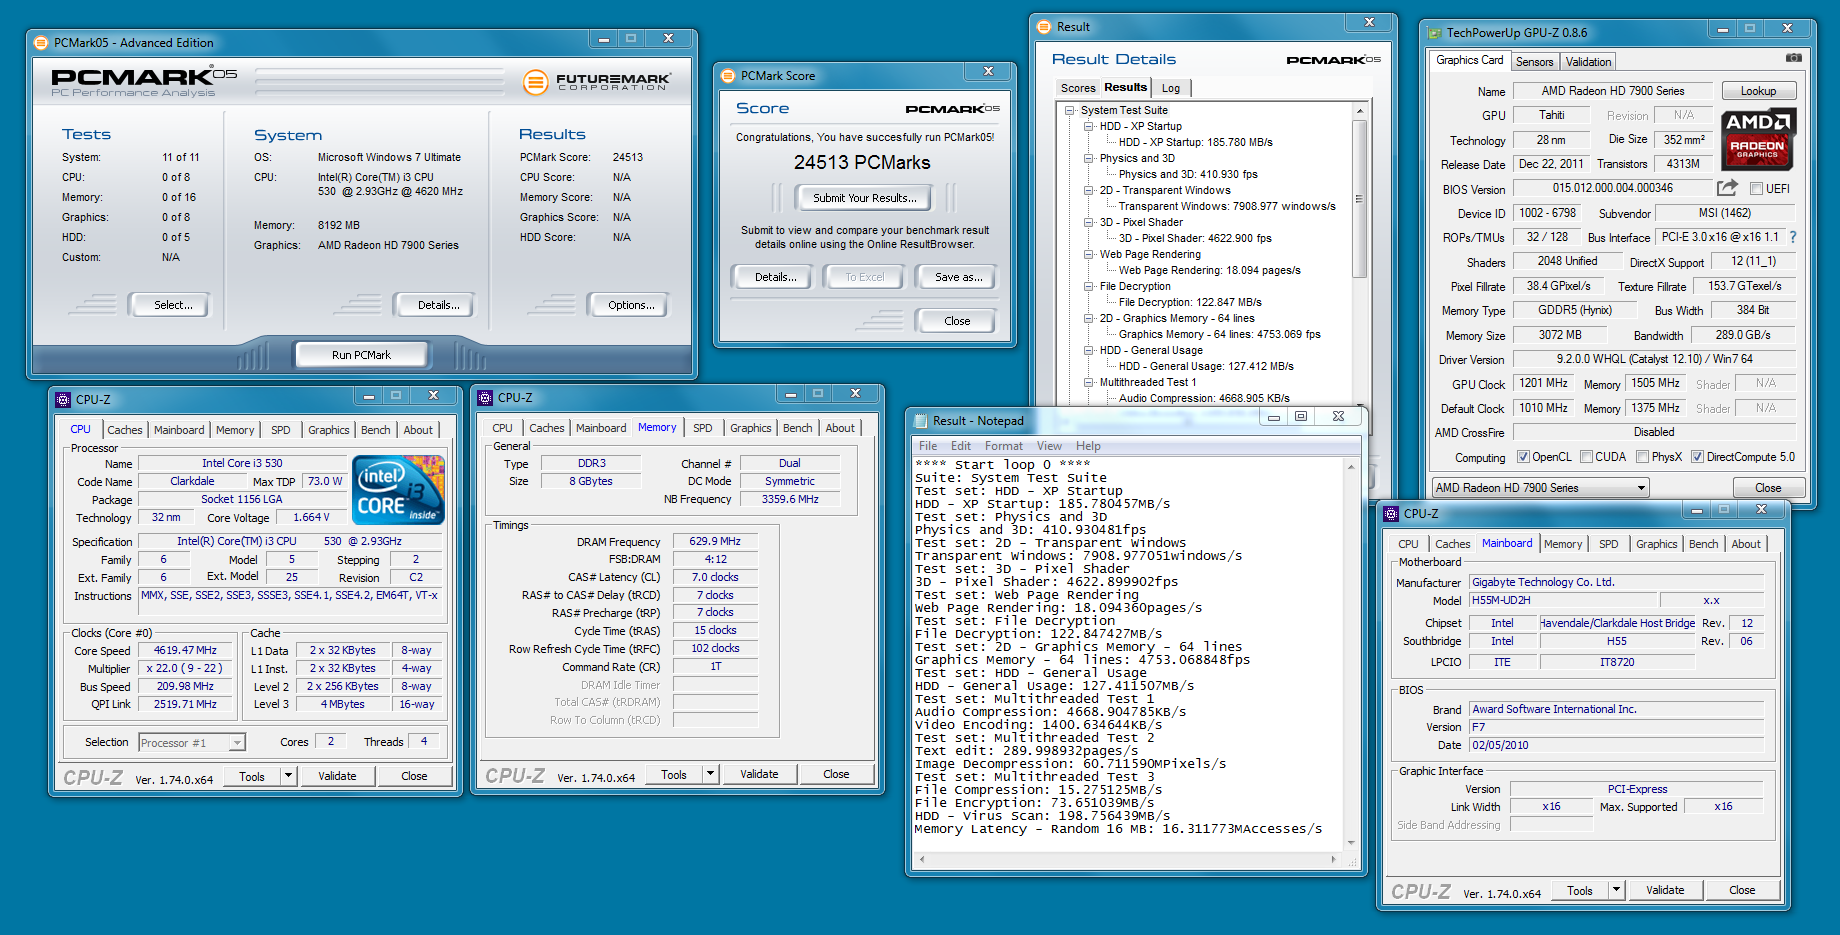Click the CPU-Z Mainboard window title icon
1840x935 pixels.
1391,513
